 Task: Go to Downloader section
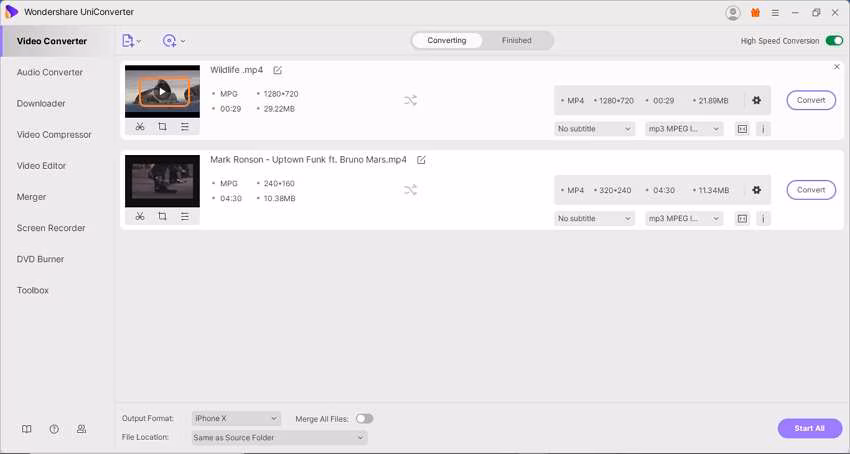tap(41, 103)
